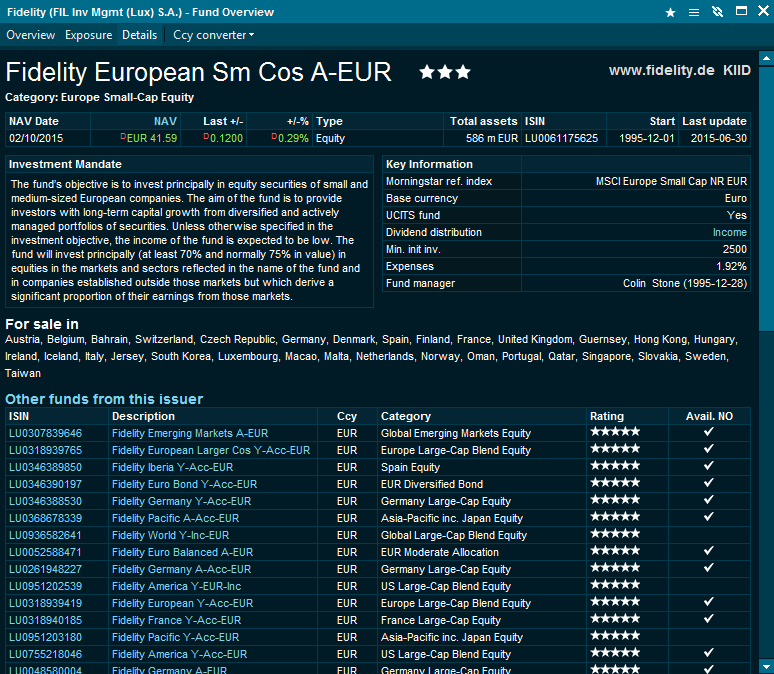Click the favorite star icon in title bar
The image size is (774, 674).
670,12
